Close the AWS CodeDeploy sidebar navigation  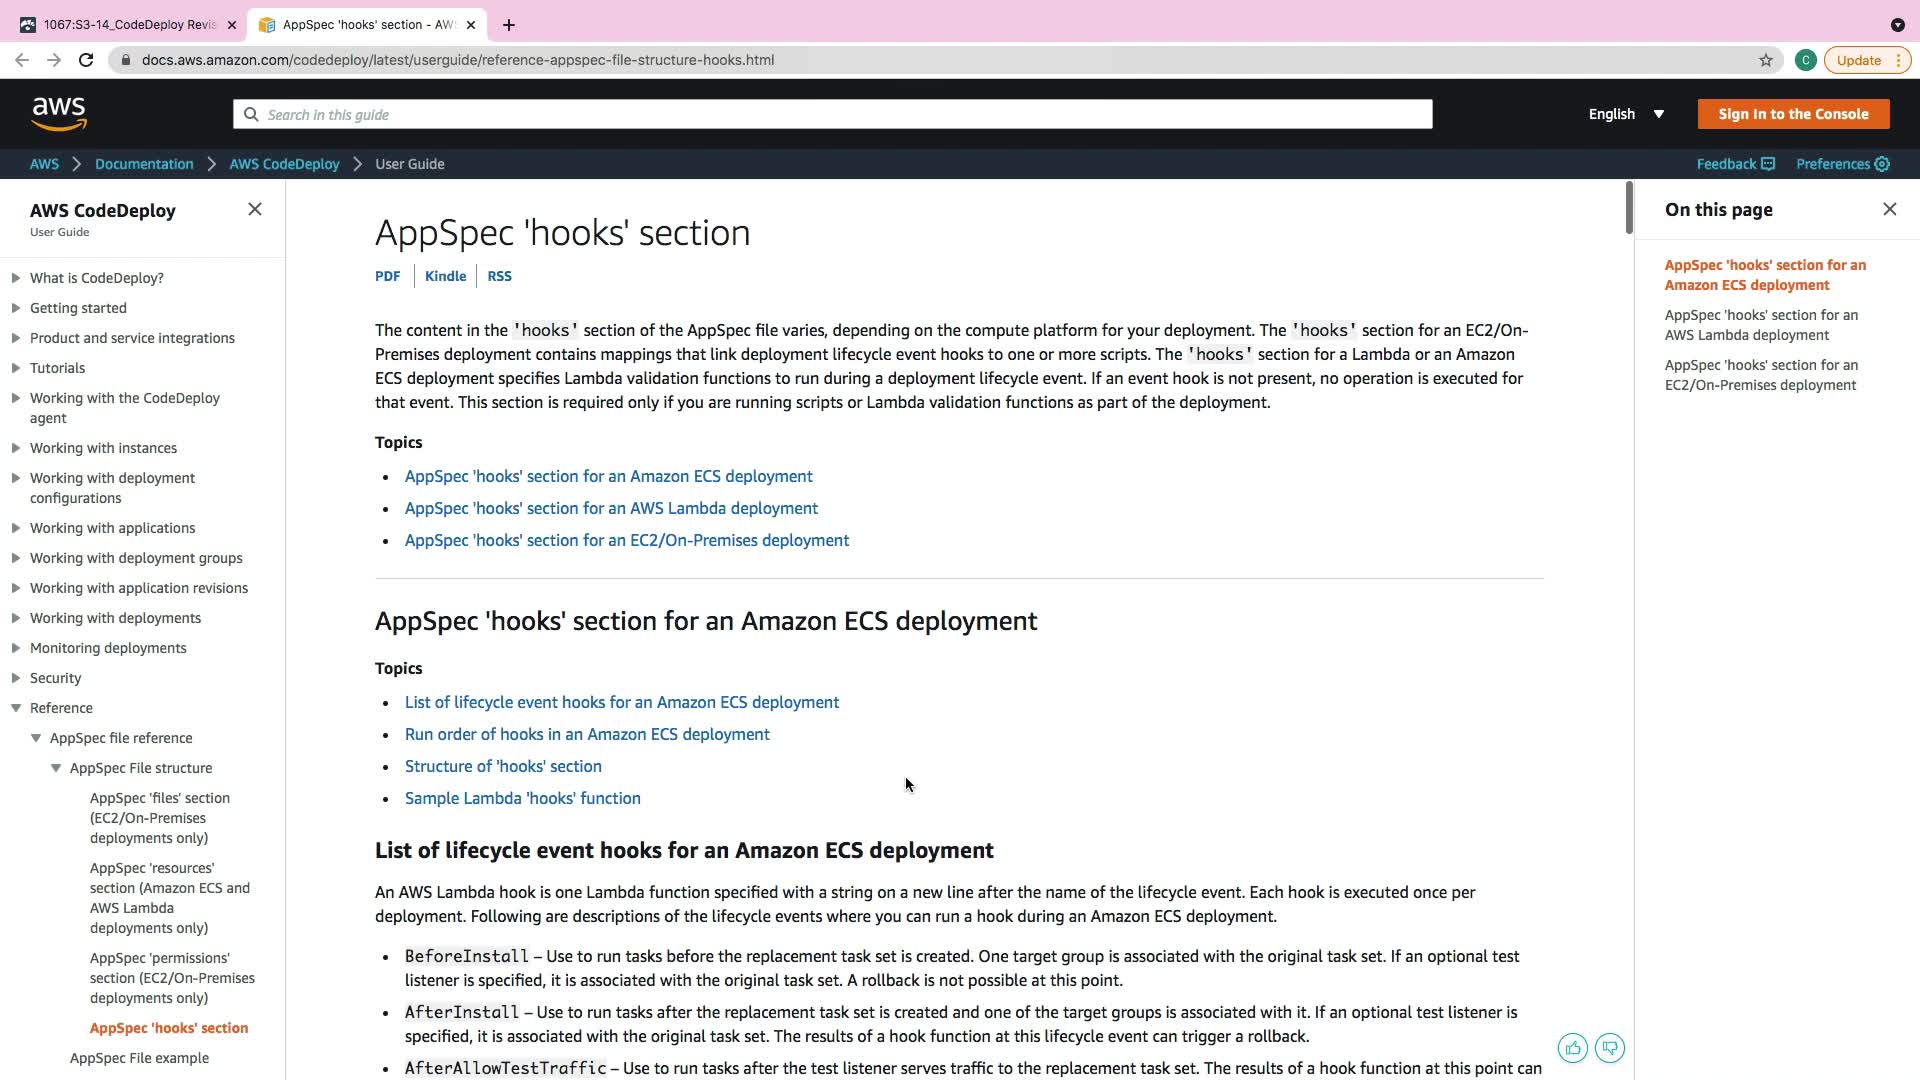255,209
